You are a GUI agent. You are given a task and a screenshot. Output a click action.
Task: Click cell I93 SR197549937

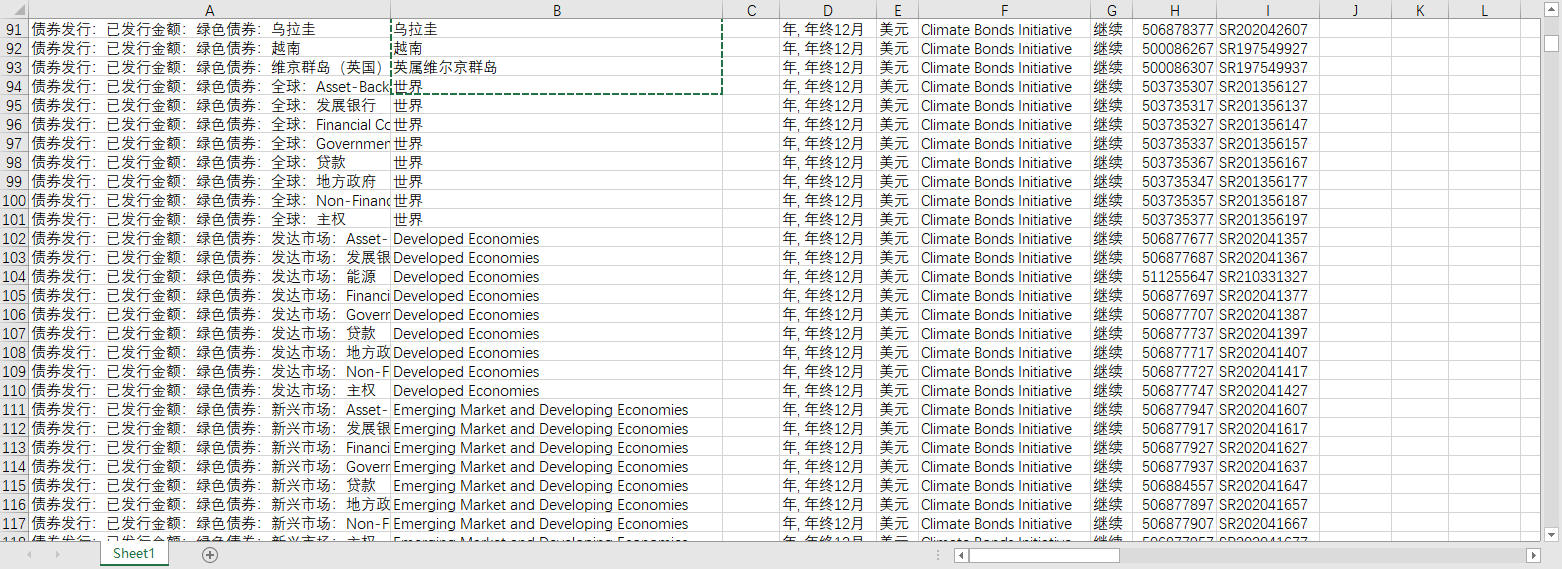(x=1267, y=68)
